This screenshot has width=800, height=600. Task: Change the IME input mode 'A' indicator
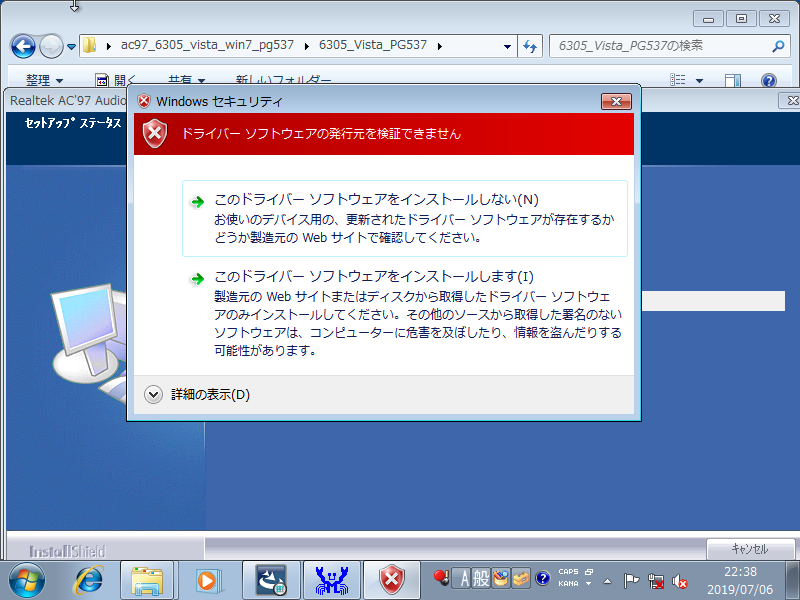463,579
